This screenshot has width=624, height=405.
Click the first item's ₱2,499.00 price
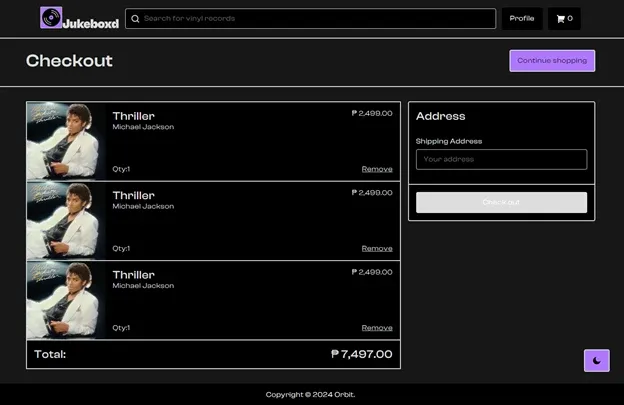pyautogui.click(x=372, y=113)
